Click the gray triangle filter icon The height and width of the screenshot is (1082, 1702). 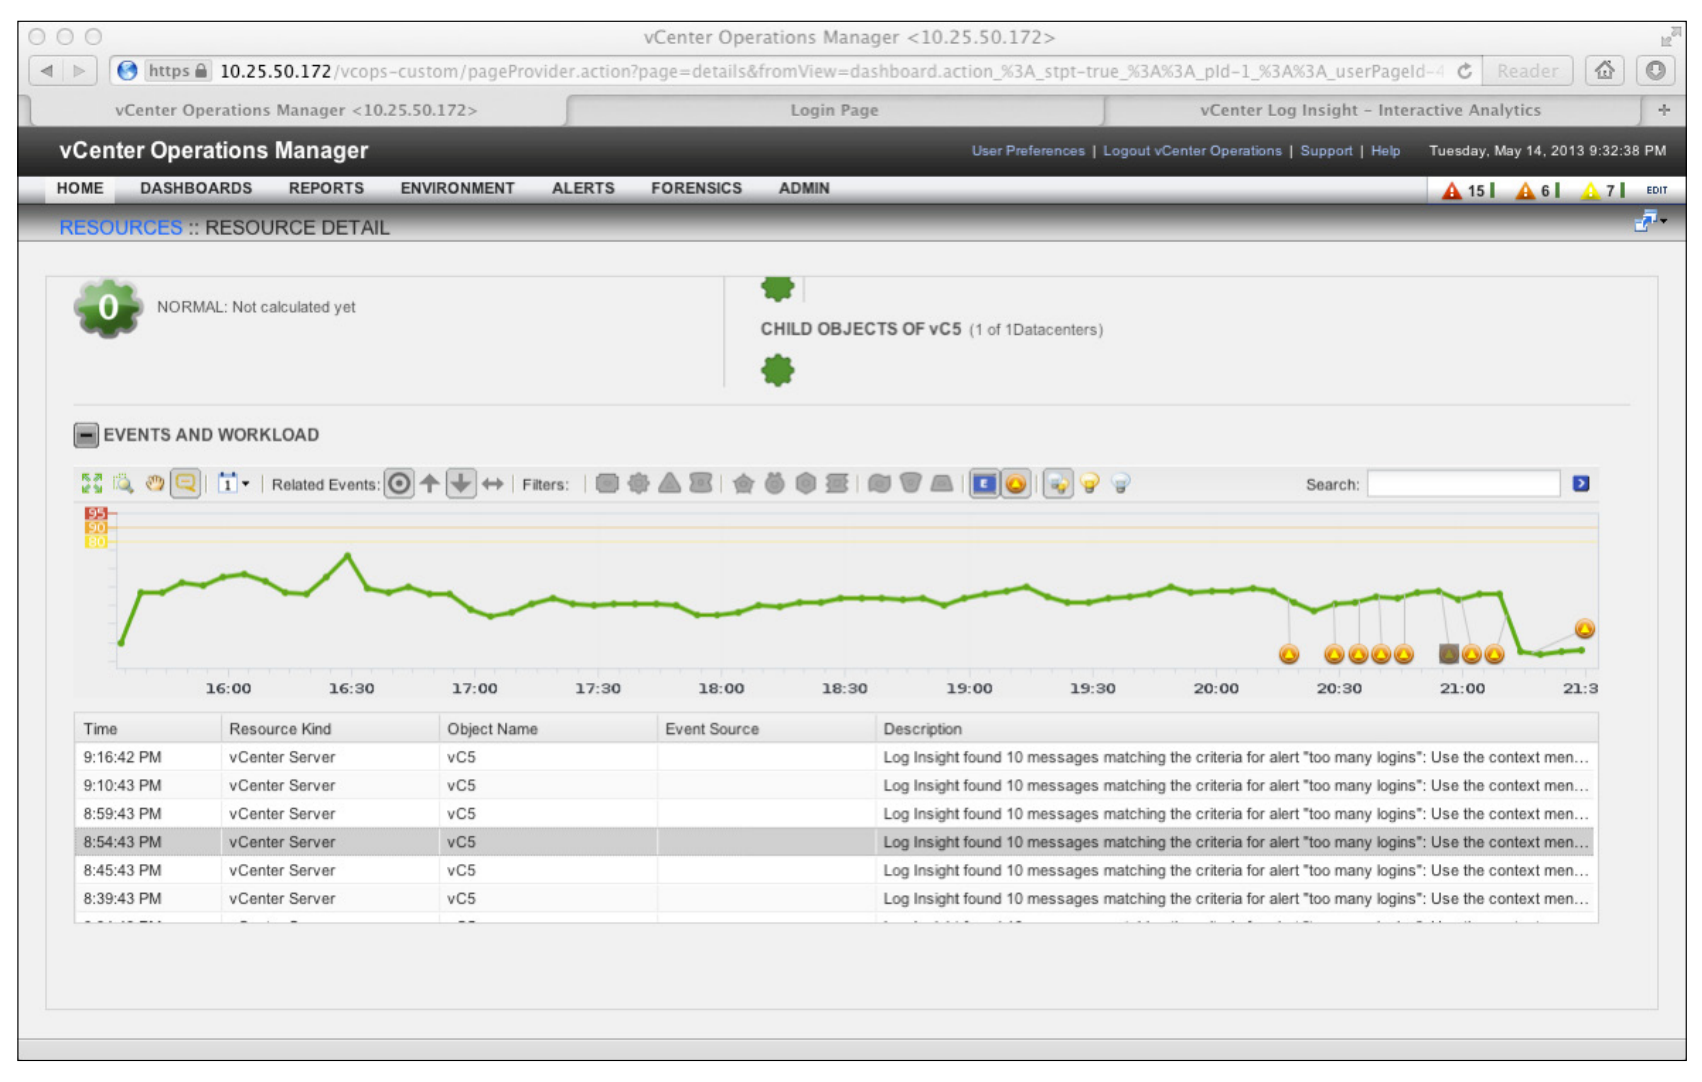click(670, 484)
